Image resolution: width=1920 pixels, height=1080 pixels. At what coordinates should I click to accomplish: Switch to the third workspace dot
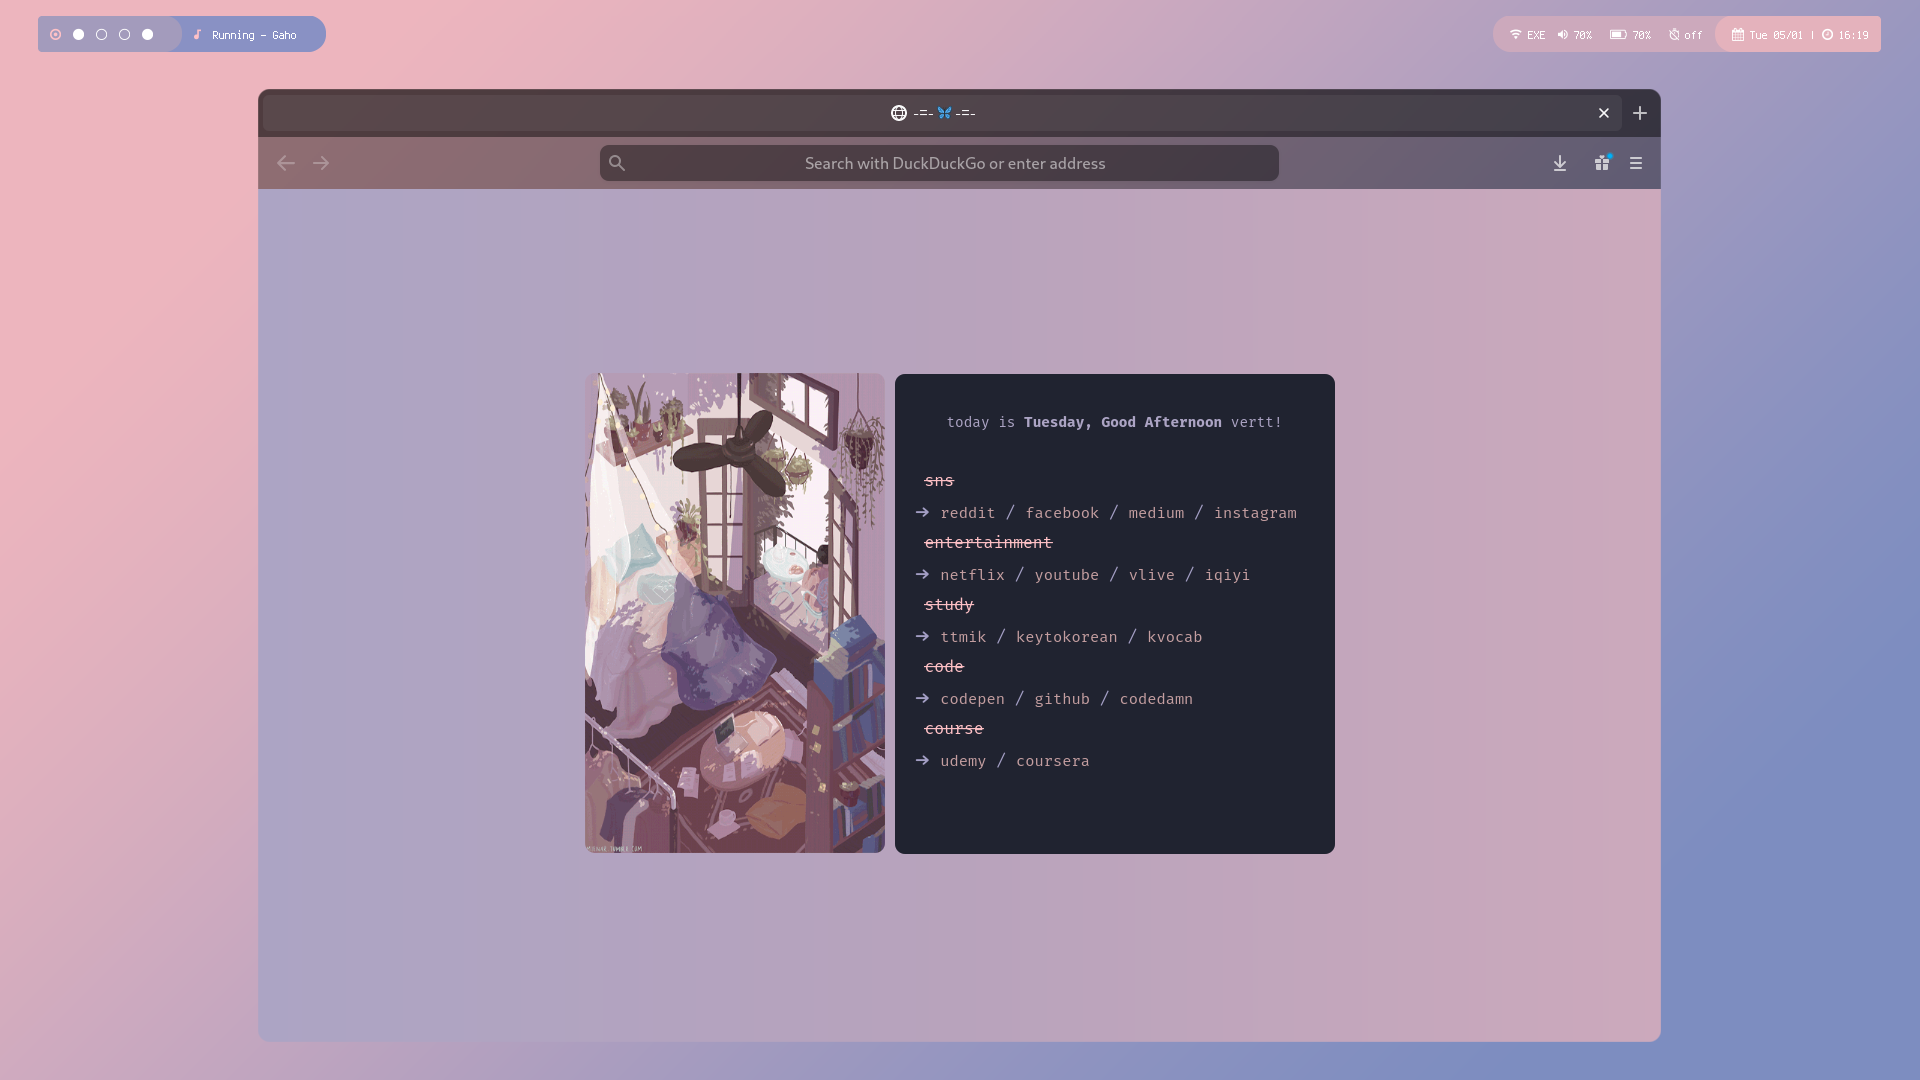[x=102, y=35]
